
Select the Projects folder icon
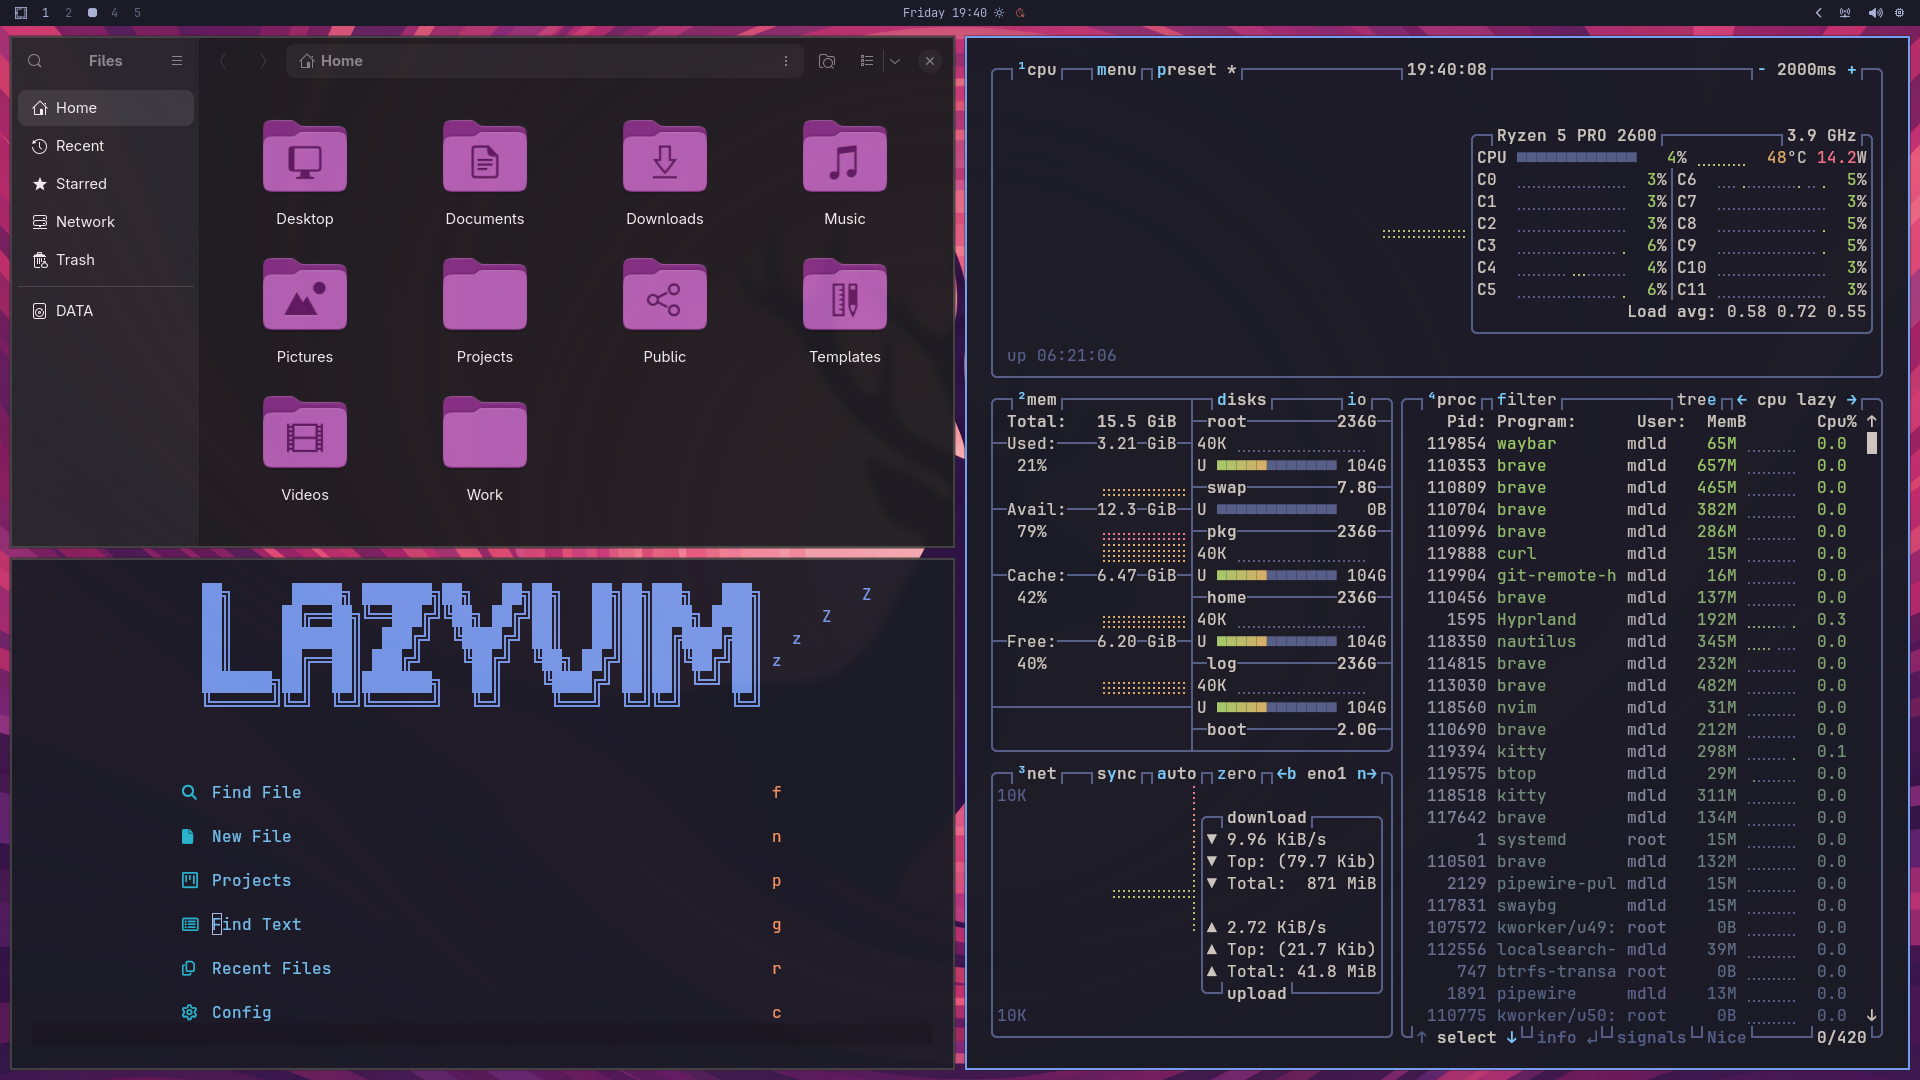485,295
